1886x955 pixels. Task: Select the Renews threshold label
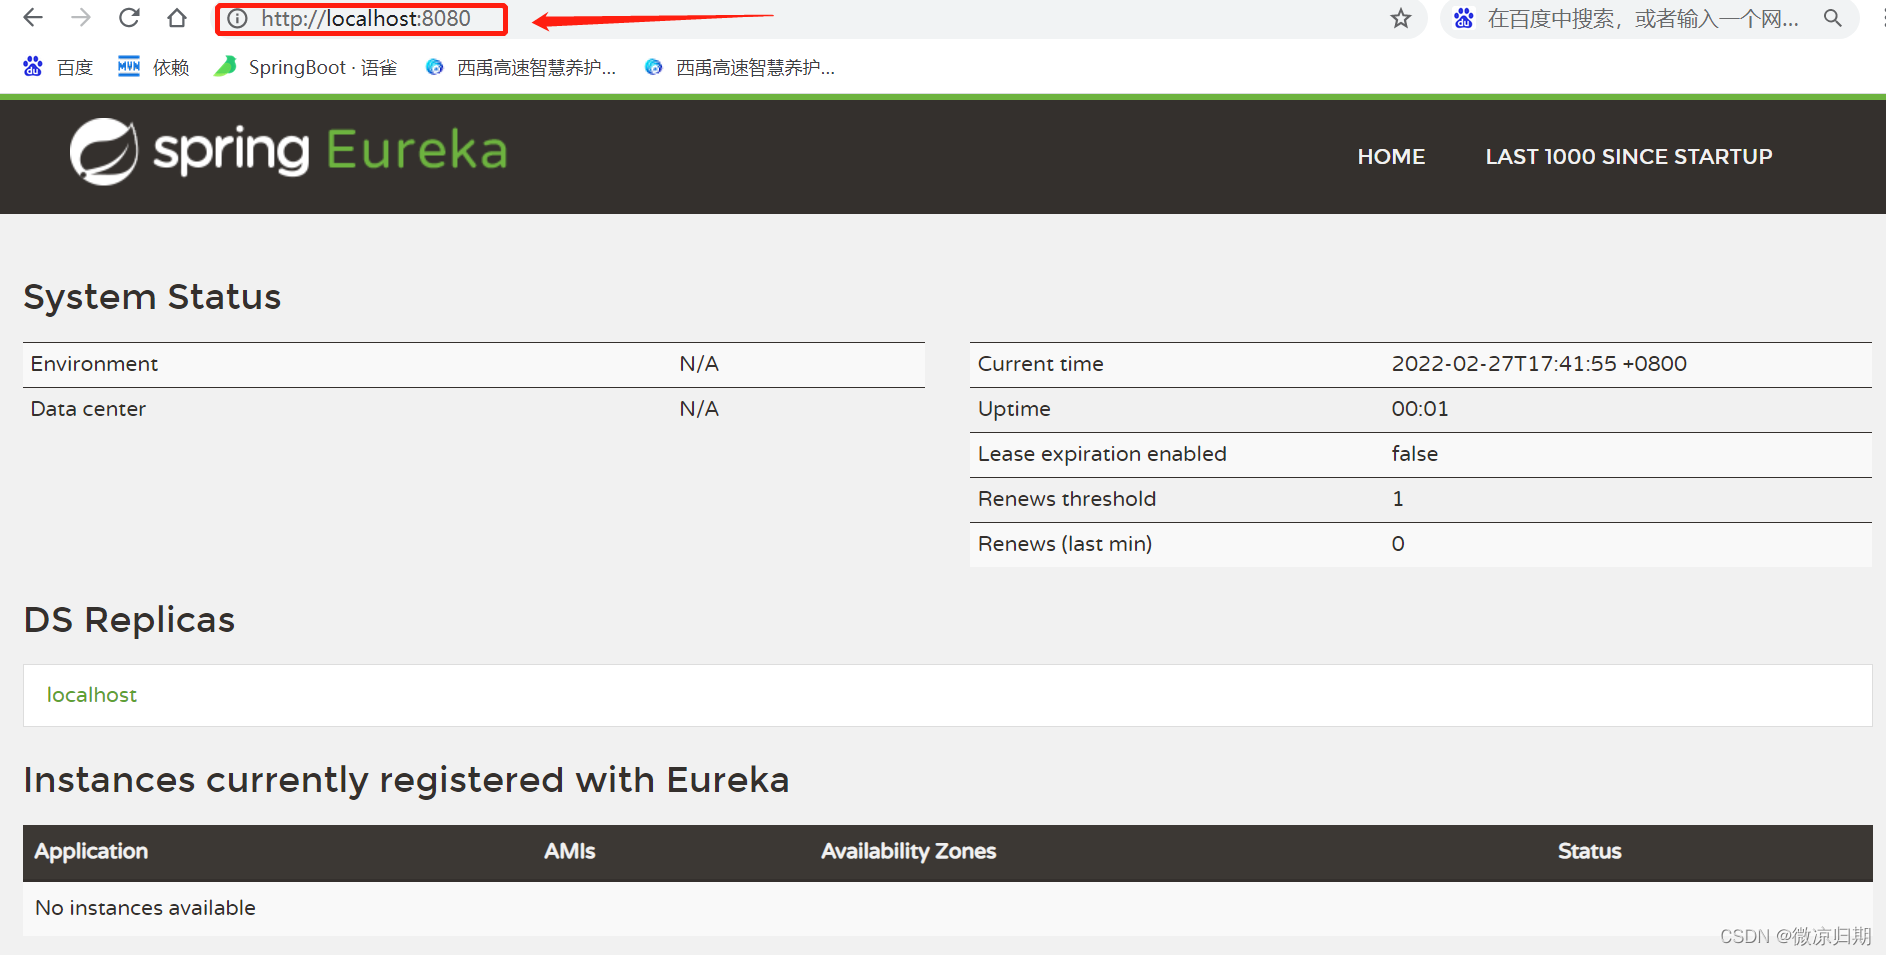[1067, 499]
